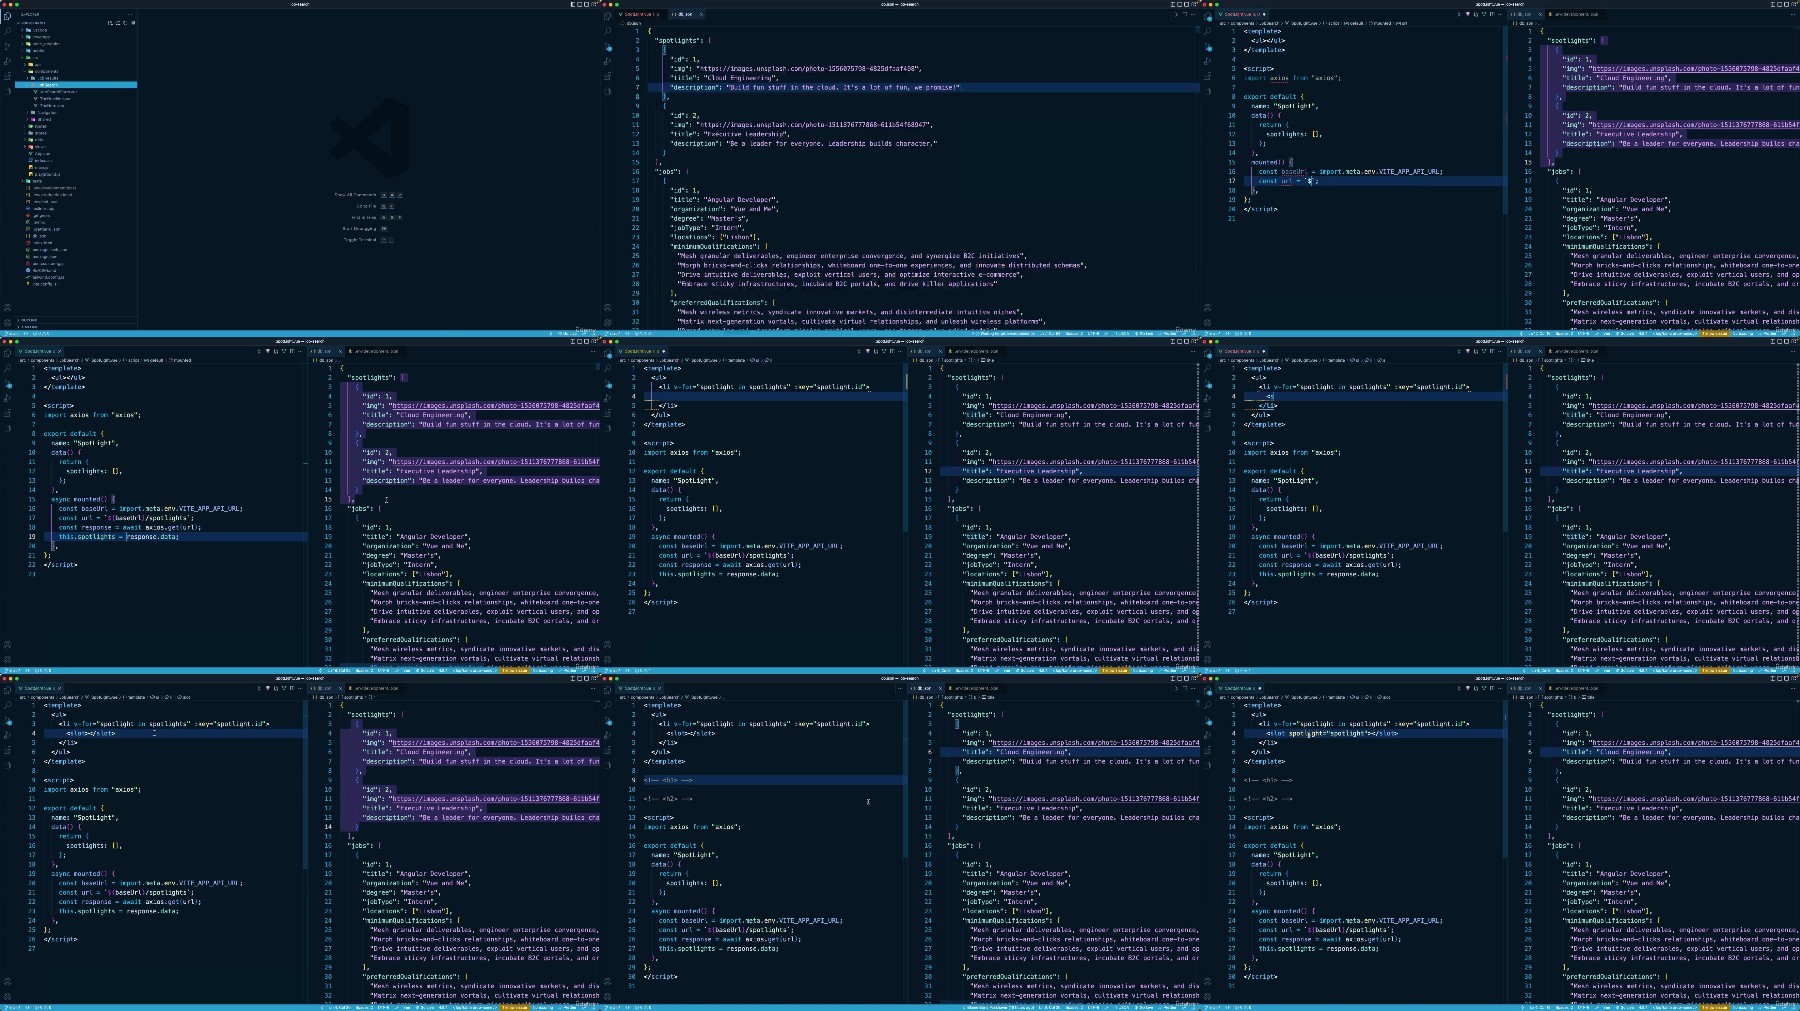1800x1011 pixels.
Task: Click problems counter in Explorer-sidebar window status bar
Action: click(41, 333)
